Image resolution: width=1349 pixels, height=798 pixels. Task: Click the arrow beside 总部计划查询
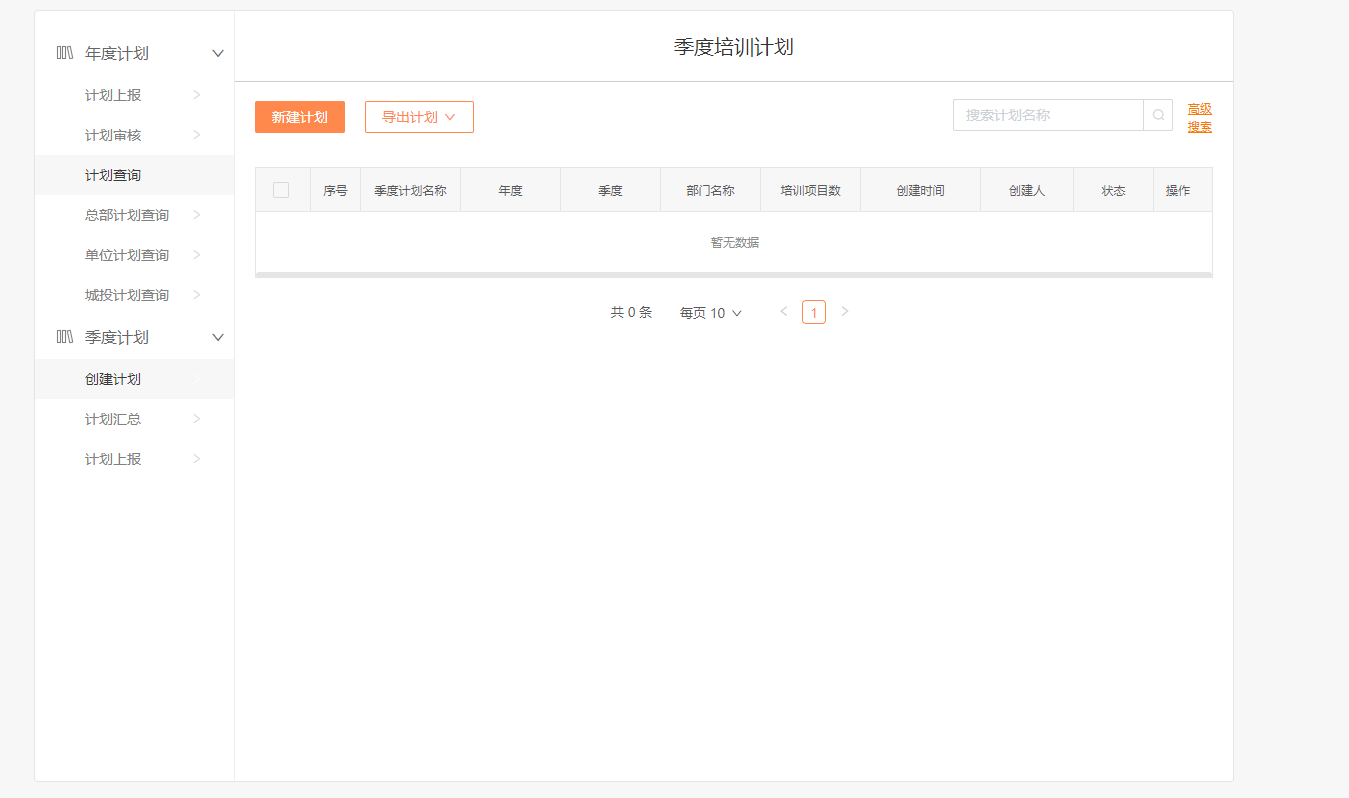click(x=197, y=215)
